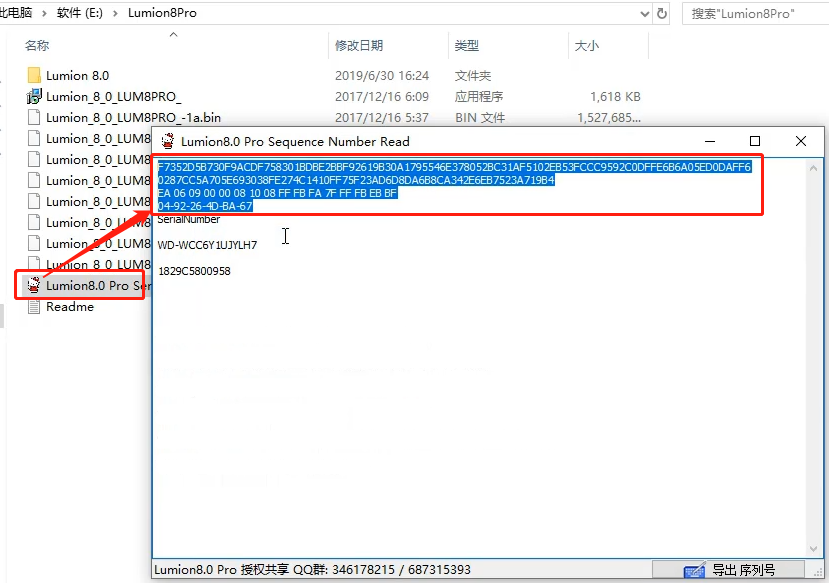Open the address bar history dropdown
Screen dimensions: 829x583
point(645,14)
